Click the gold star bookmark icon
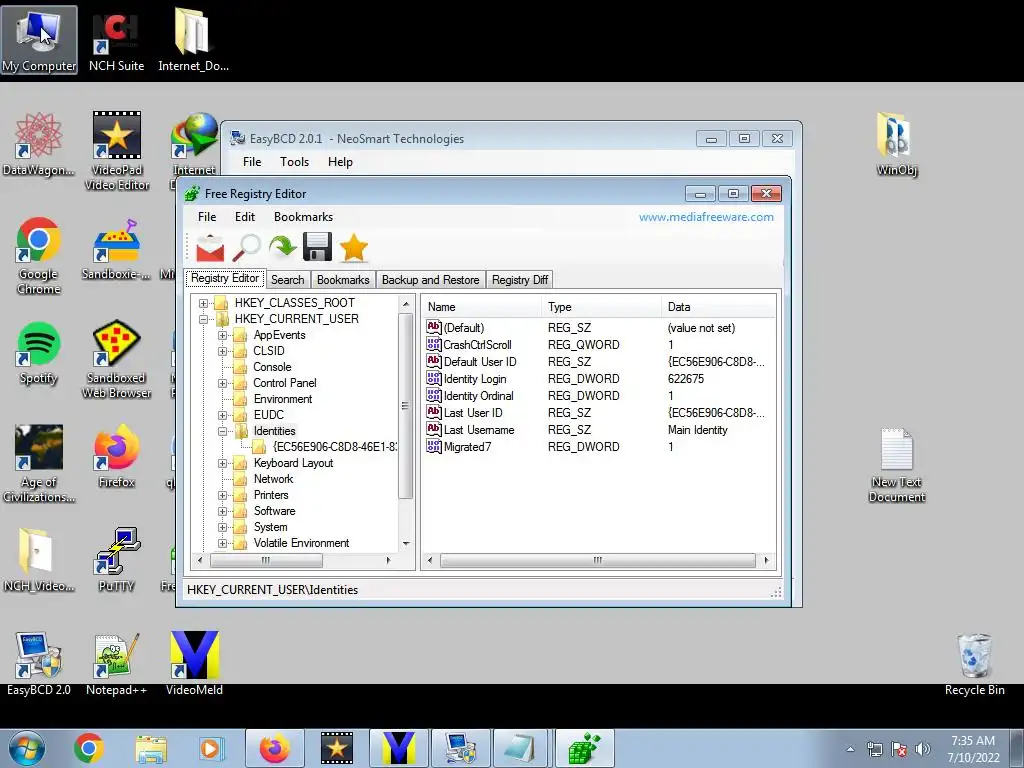 353,248
